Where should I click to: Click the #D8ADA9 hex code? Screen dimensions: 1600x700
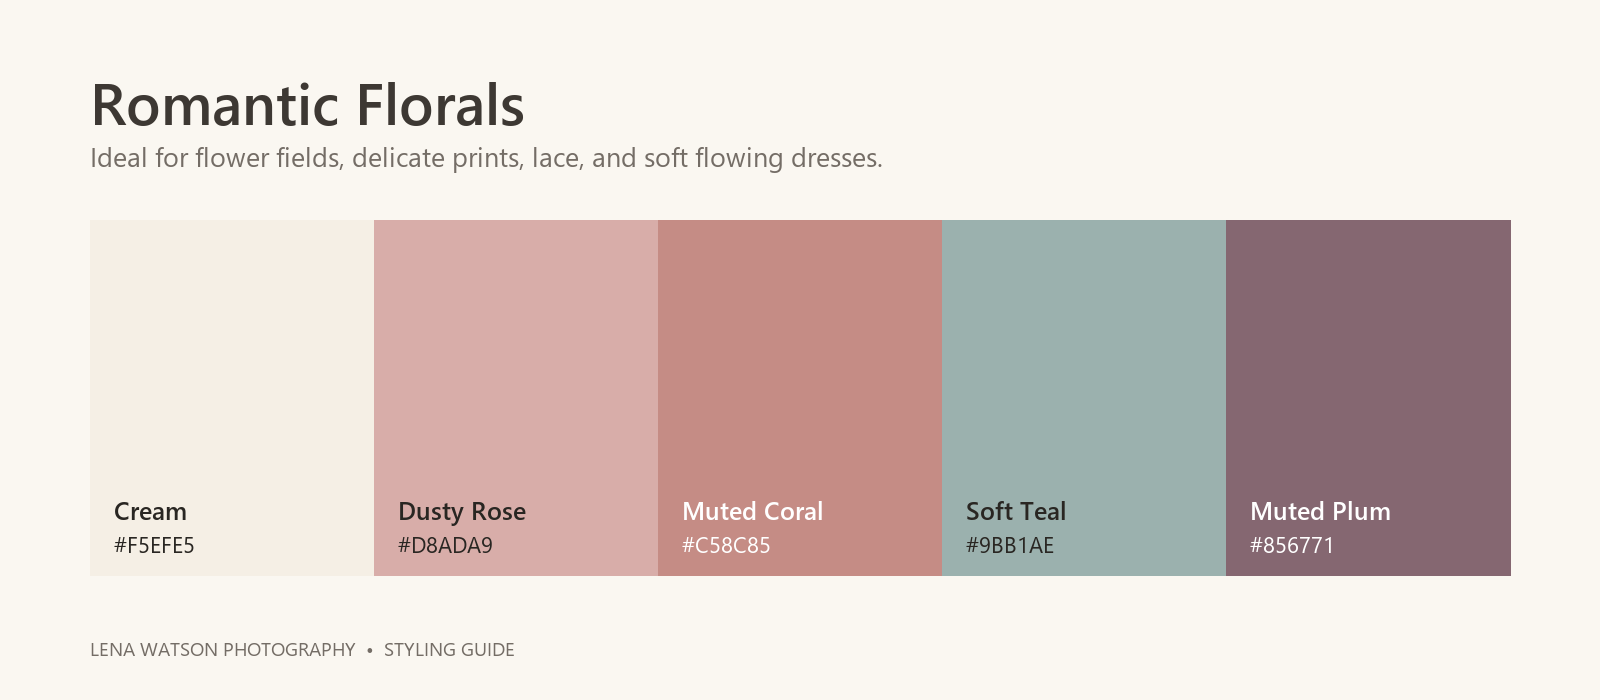tap(445, 545)
